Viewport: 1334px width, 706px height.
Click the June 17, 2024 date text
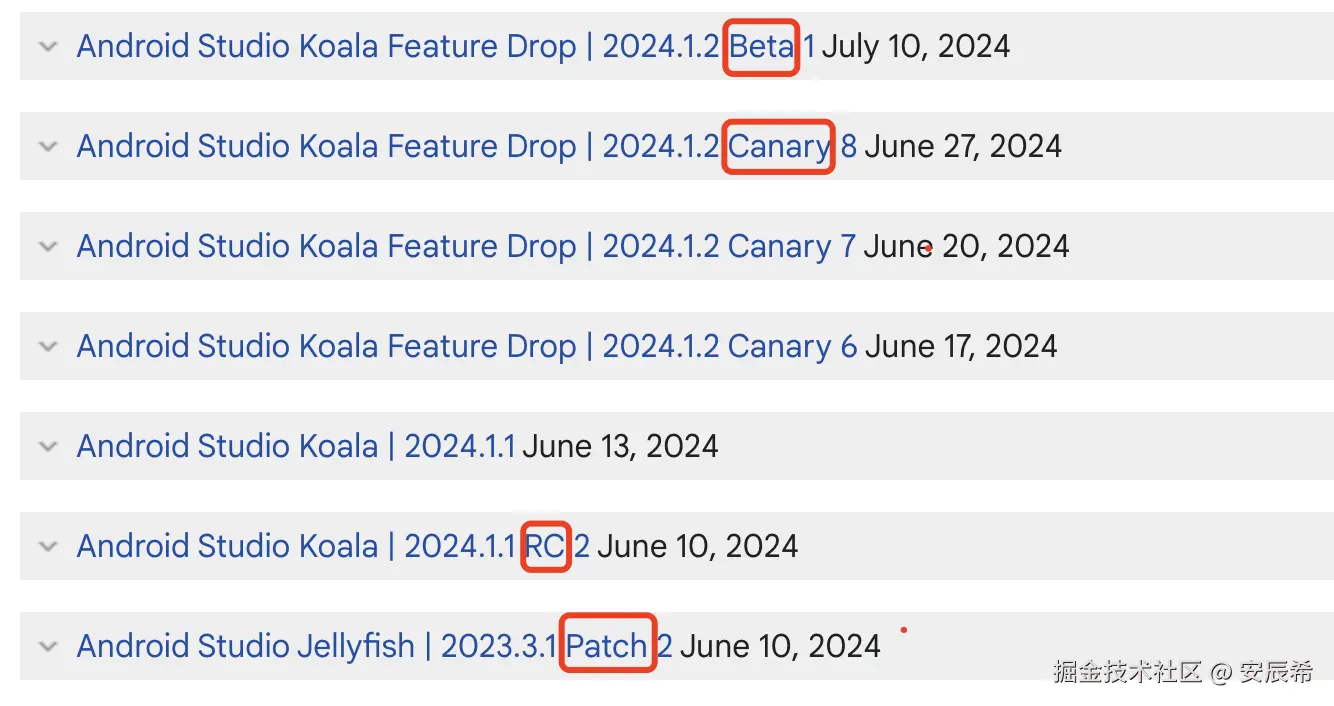coord(961,347)
